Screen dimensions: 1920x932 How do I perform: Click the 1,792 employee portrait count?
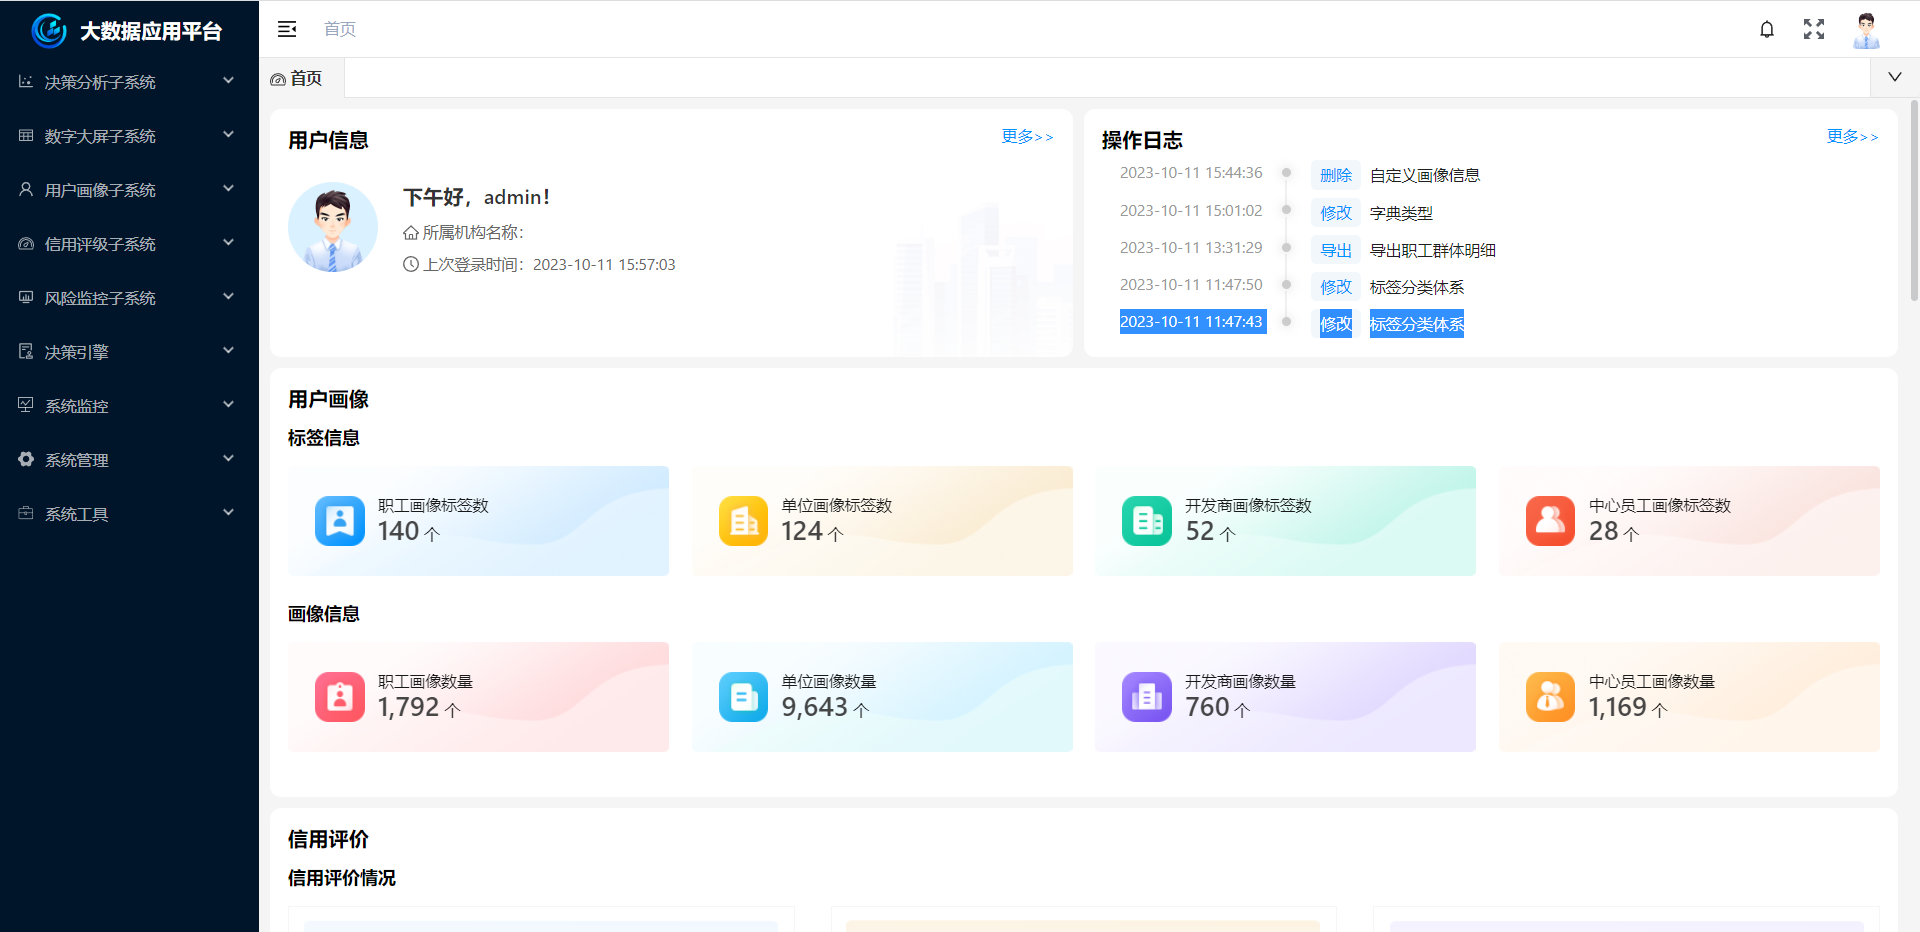pos(408,707)
